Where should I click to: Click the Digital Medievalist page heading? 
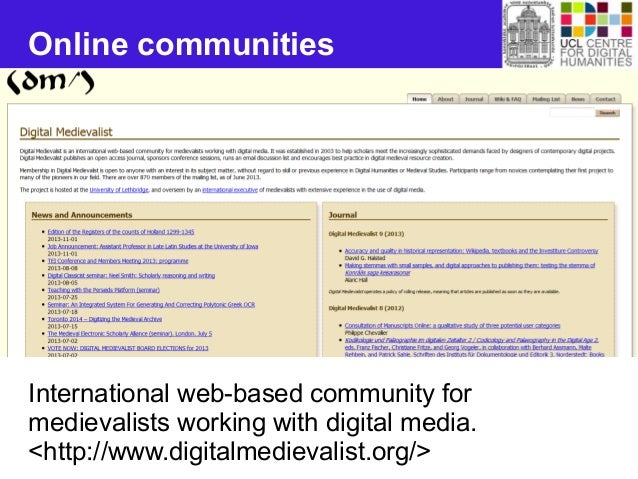click(x=66, y=132)
